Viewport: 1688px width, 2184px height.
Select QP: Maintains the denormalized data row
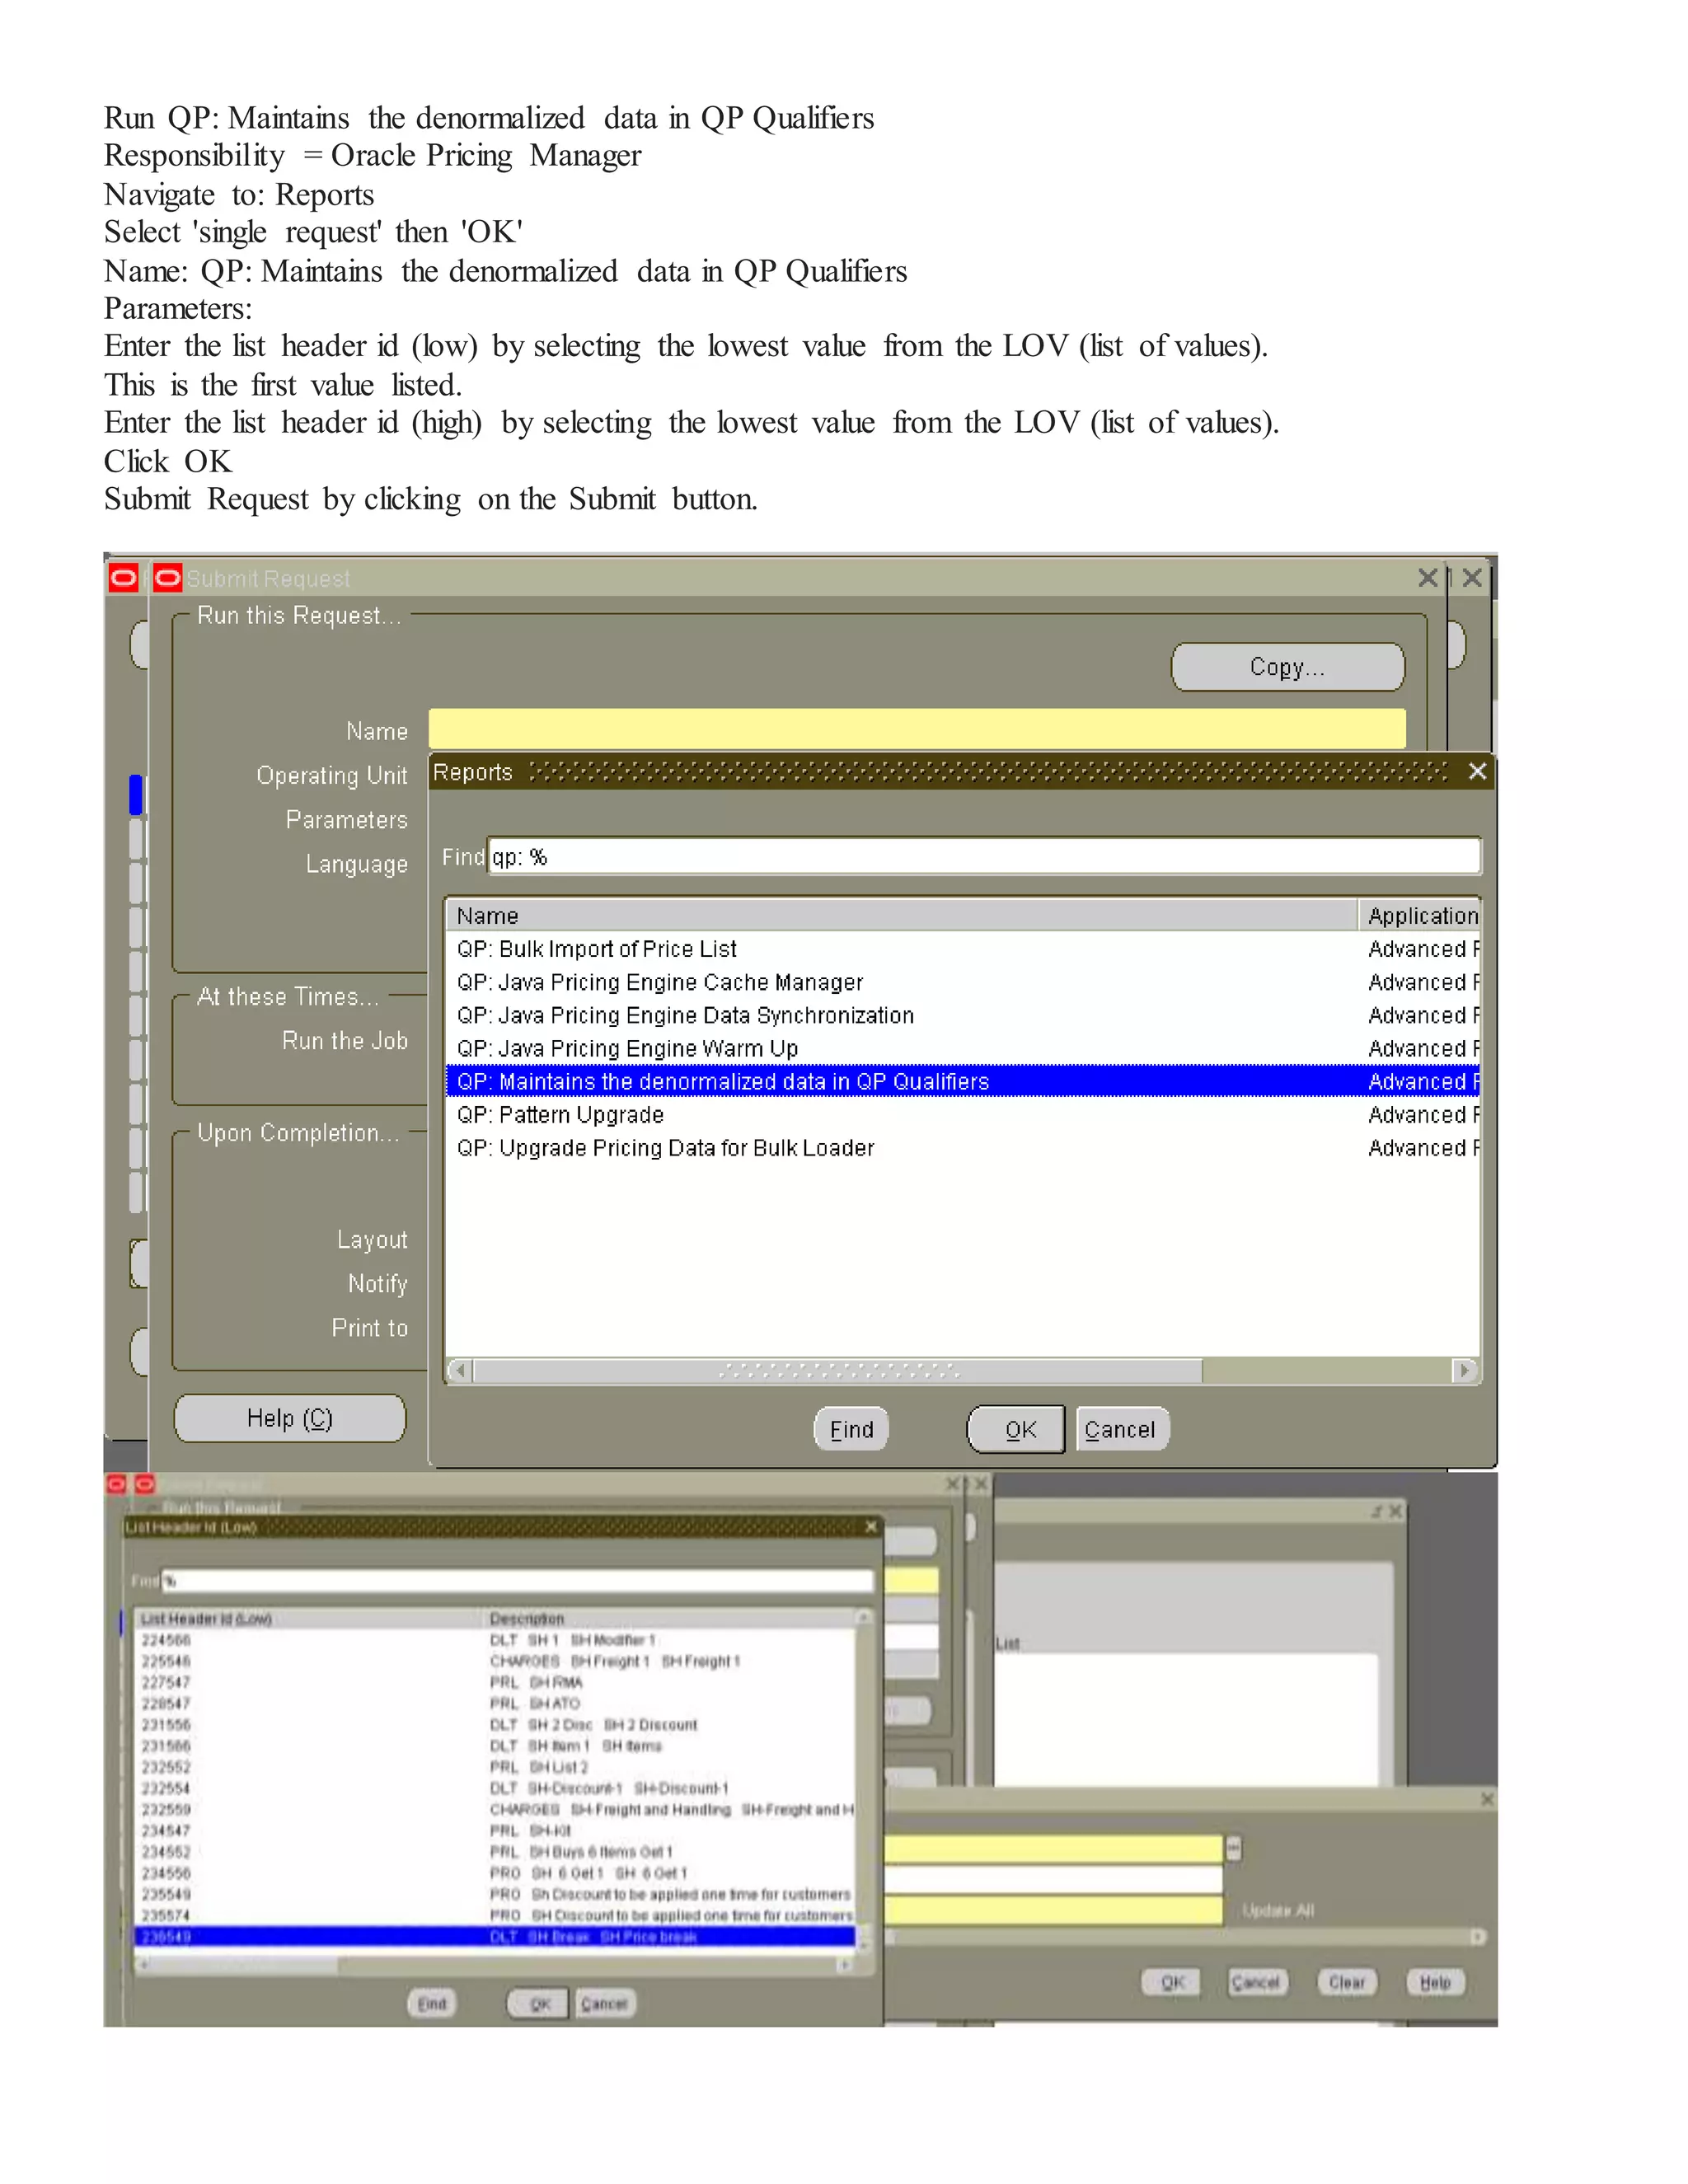962,1081
